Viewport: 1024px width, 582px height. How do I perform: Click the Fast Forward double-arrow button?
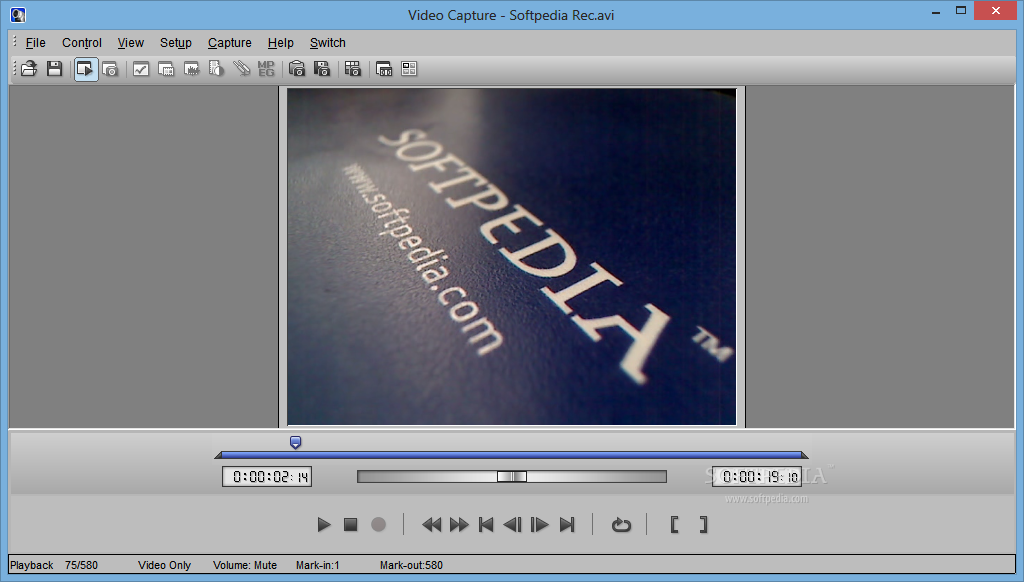pyautogui.click(x=459, y=525)
